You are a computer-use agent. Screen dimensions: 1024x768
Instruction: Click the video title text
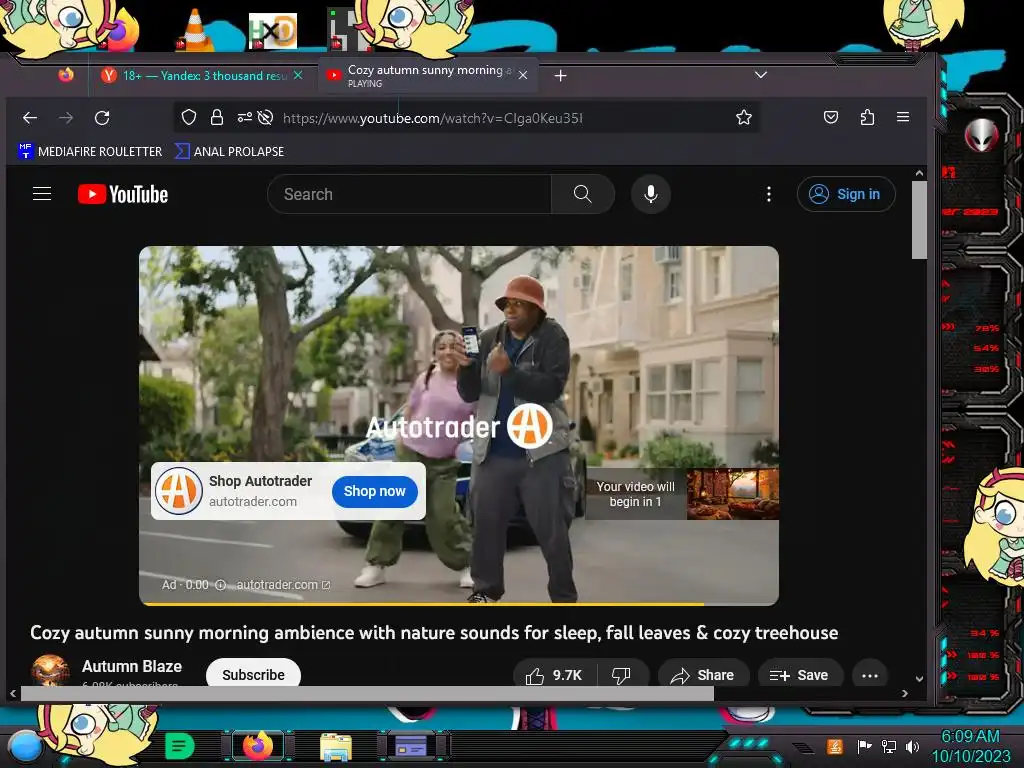[434, 633]
